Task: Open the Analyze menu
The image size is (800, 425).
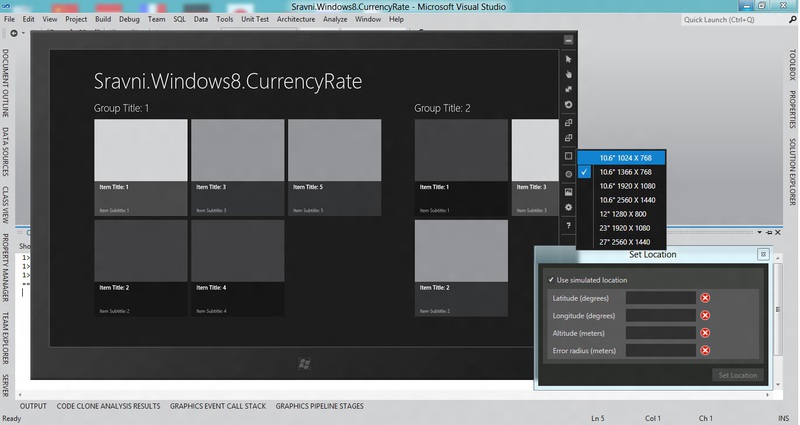Action: coord(335,19)
